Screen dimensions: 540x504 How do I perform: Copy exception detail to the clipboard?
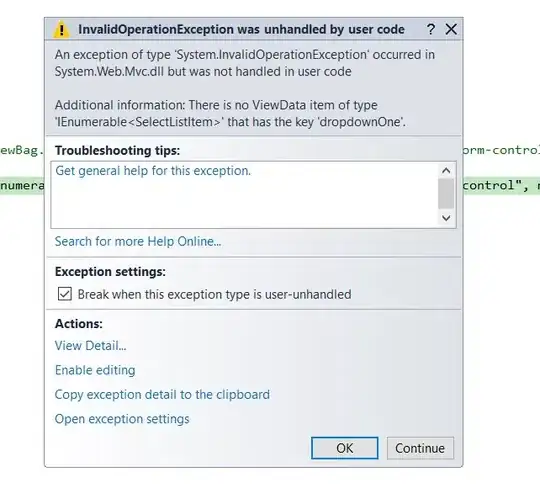coord(162,395)
